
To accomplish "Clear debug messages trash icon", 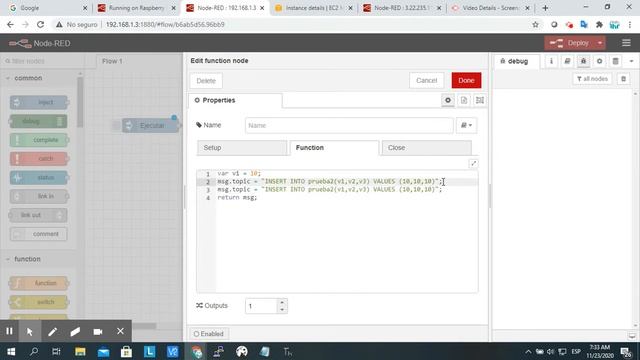I will pos(623,79).
